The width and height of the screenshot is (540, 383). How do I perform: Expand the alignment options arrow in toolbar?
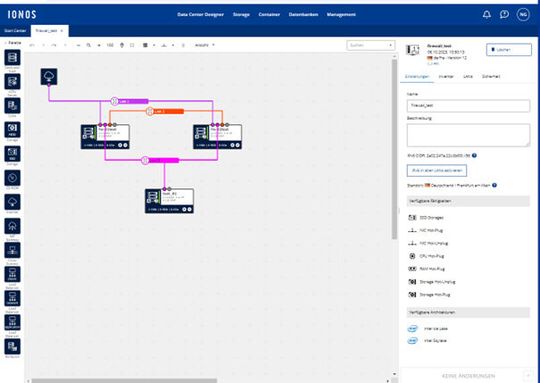point(173,45)
